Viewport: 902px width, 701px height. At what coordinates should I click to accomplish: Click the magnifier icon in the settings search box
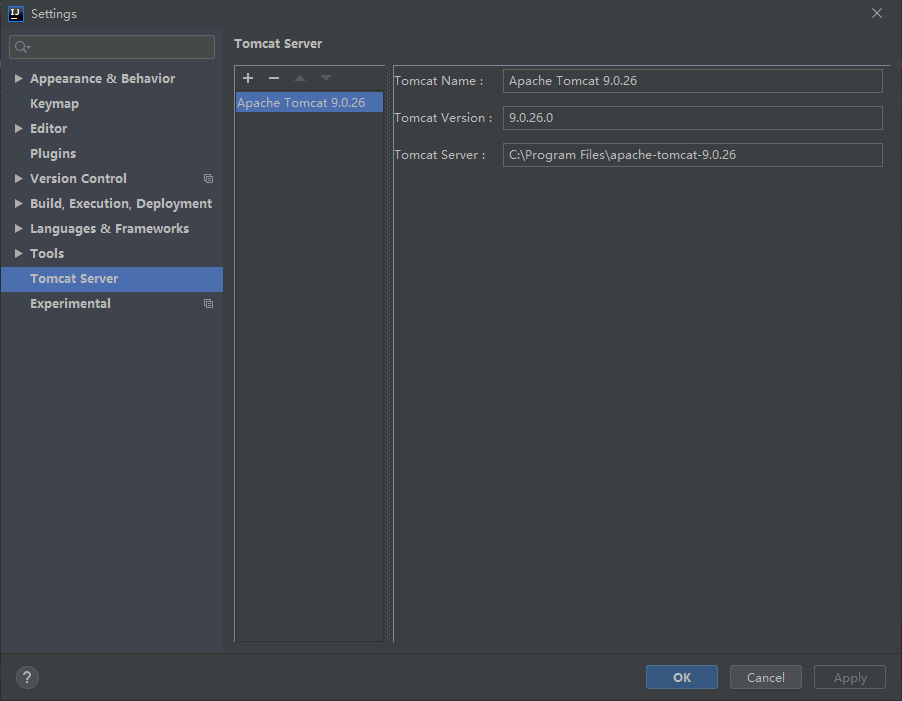coord(21,46)
